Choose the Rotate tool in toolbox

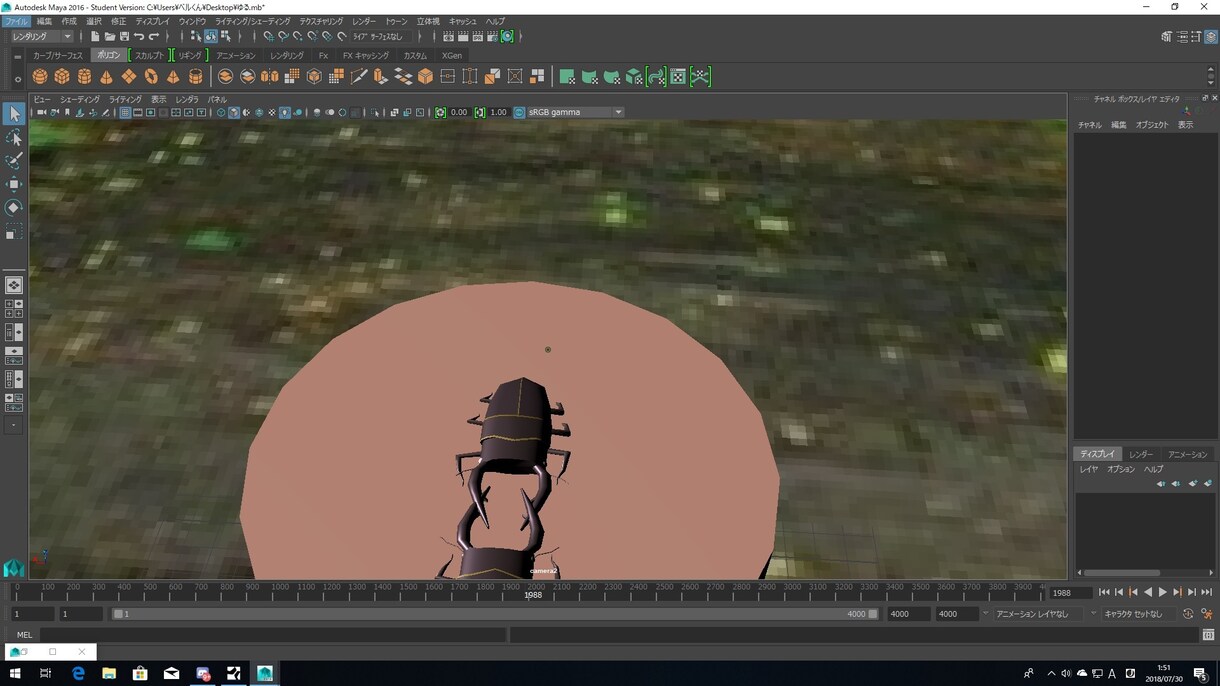(x=14, y=208)
